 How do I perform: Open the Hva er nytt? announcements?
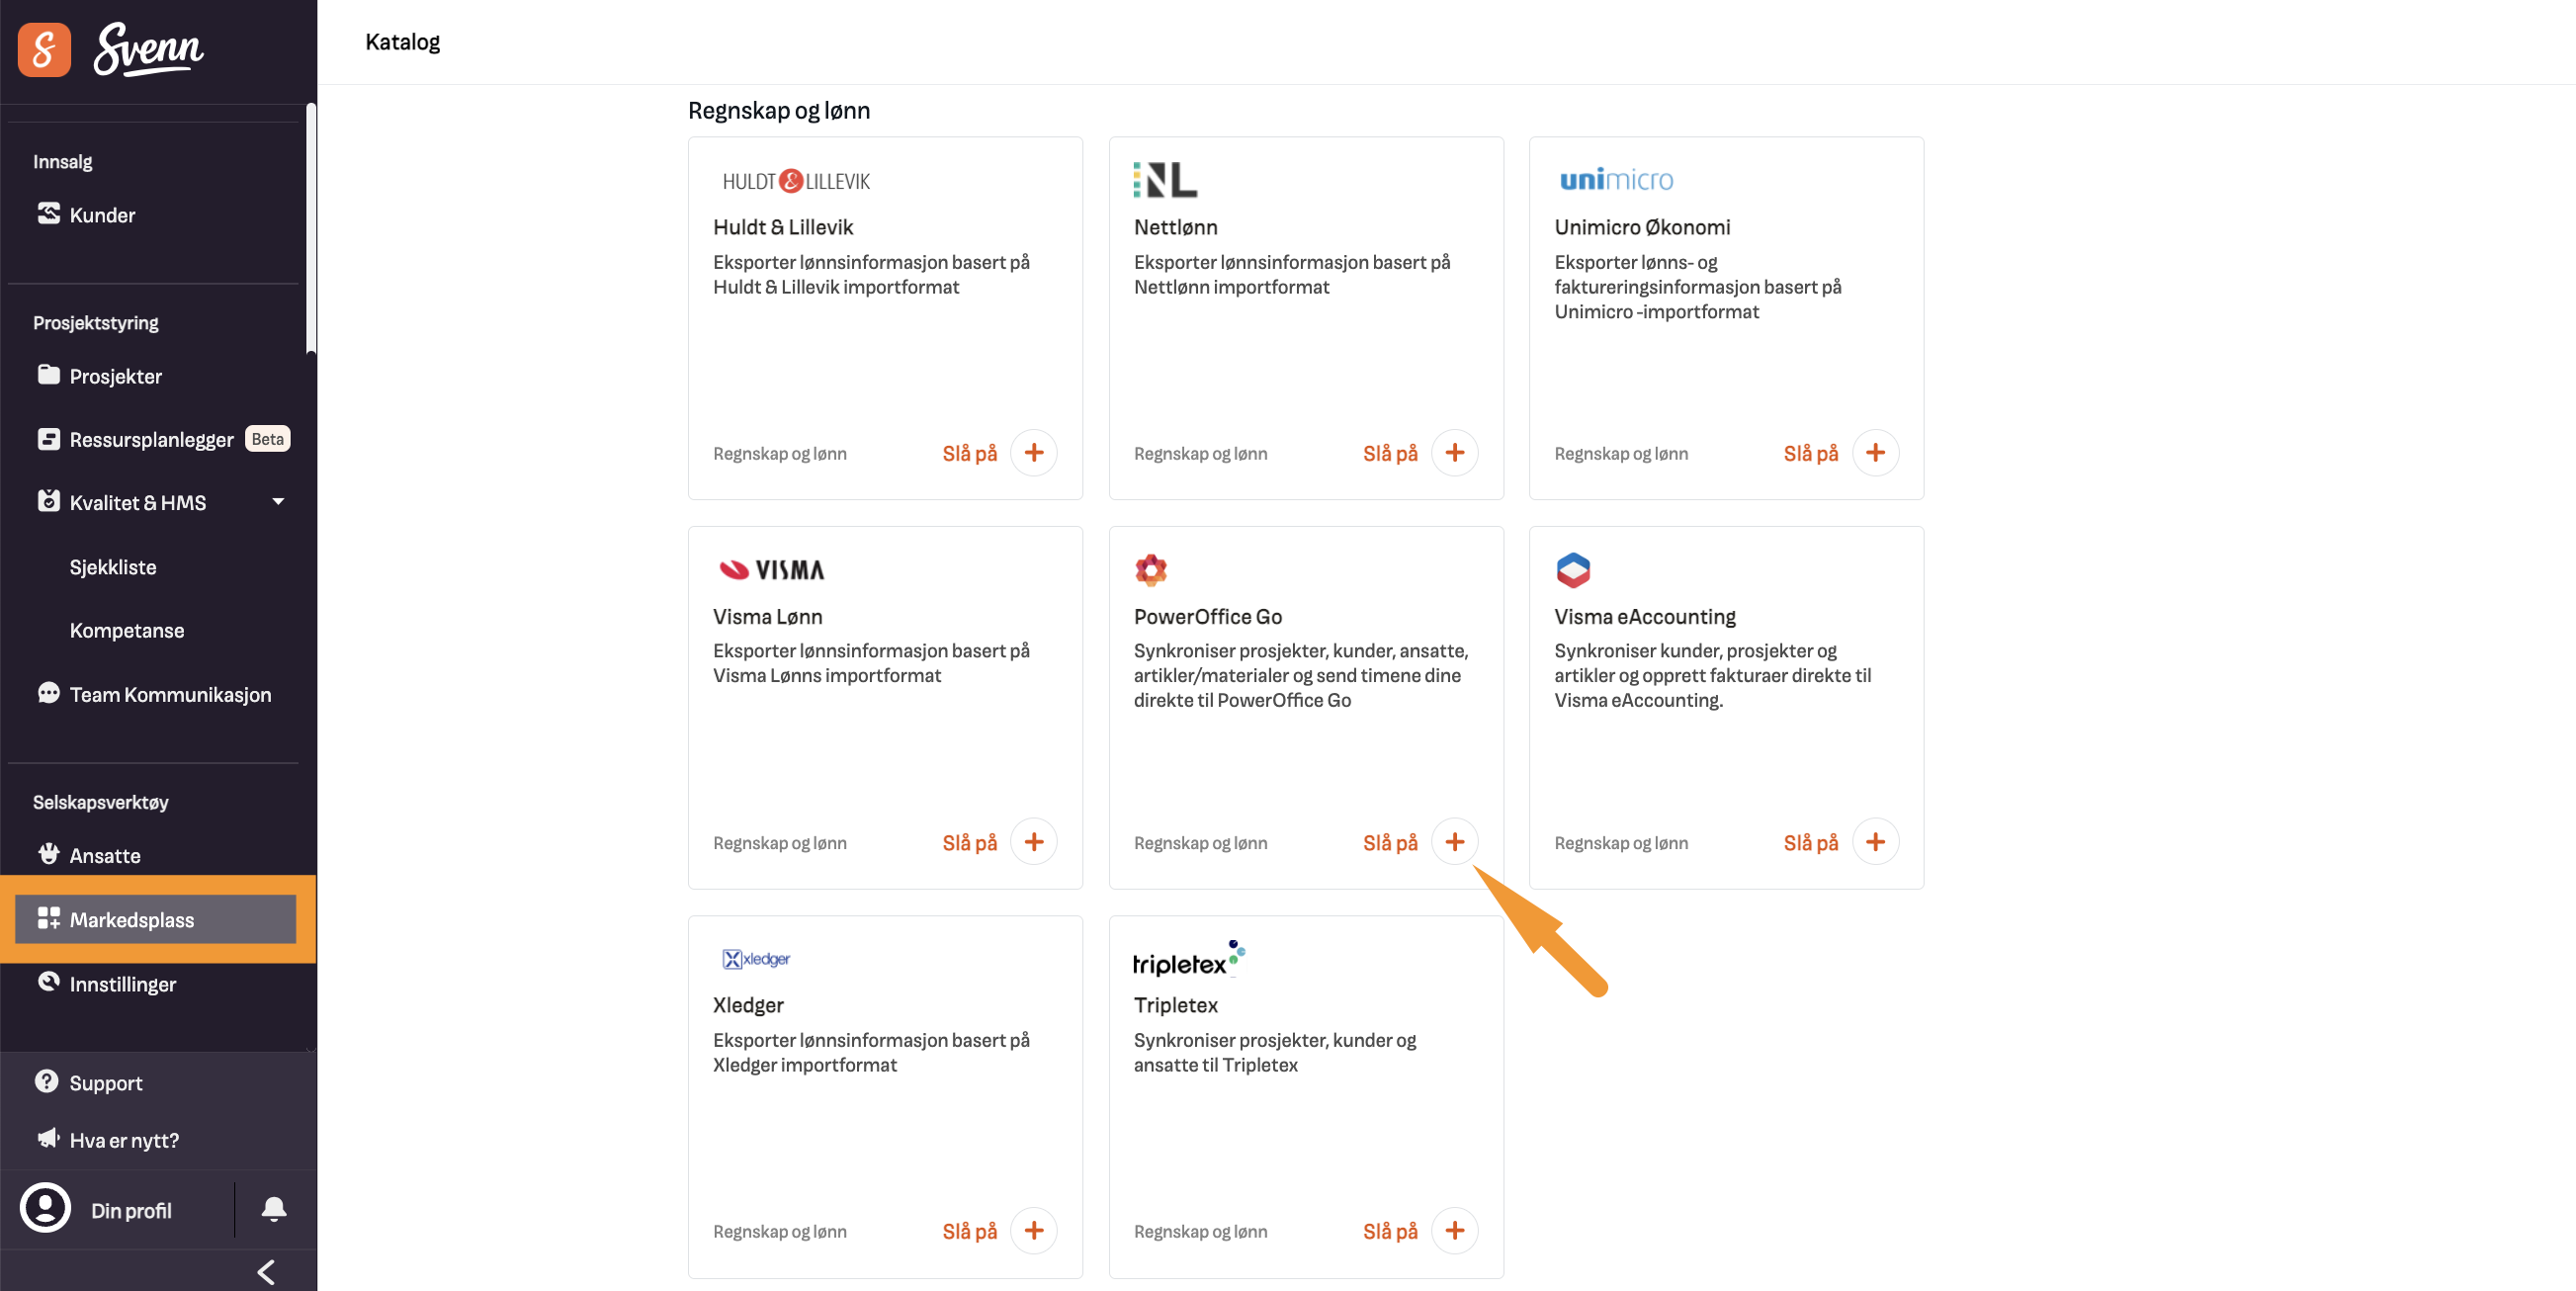[124, 1139]
